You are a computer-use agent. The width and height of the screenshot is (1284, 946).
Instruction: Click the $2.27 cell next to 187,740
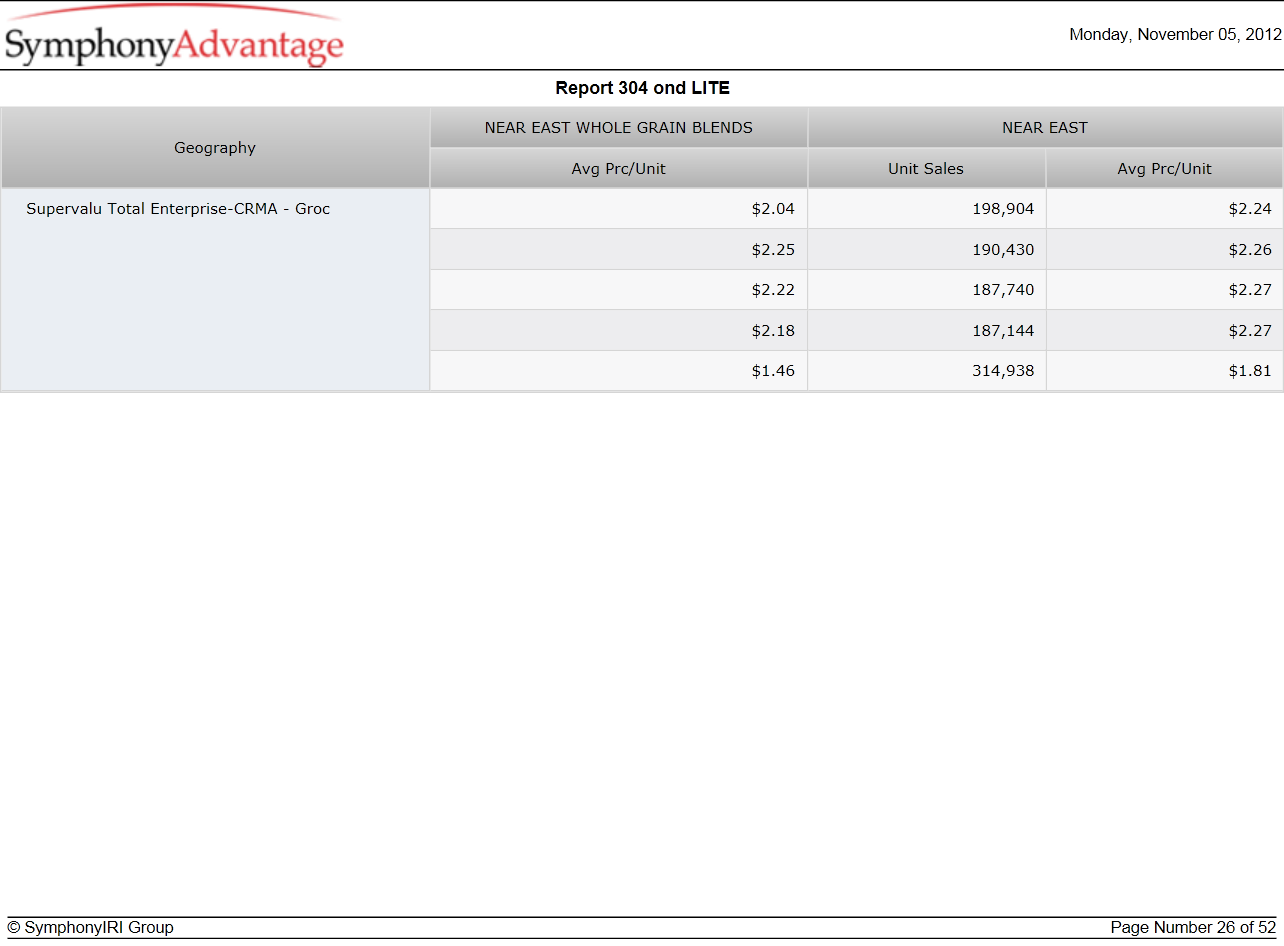(x=1164, y=290)
